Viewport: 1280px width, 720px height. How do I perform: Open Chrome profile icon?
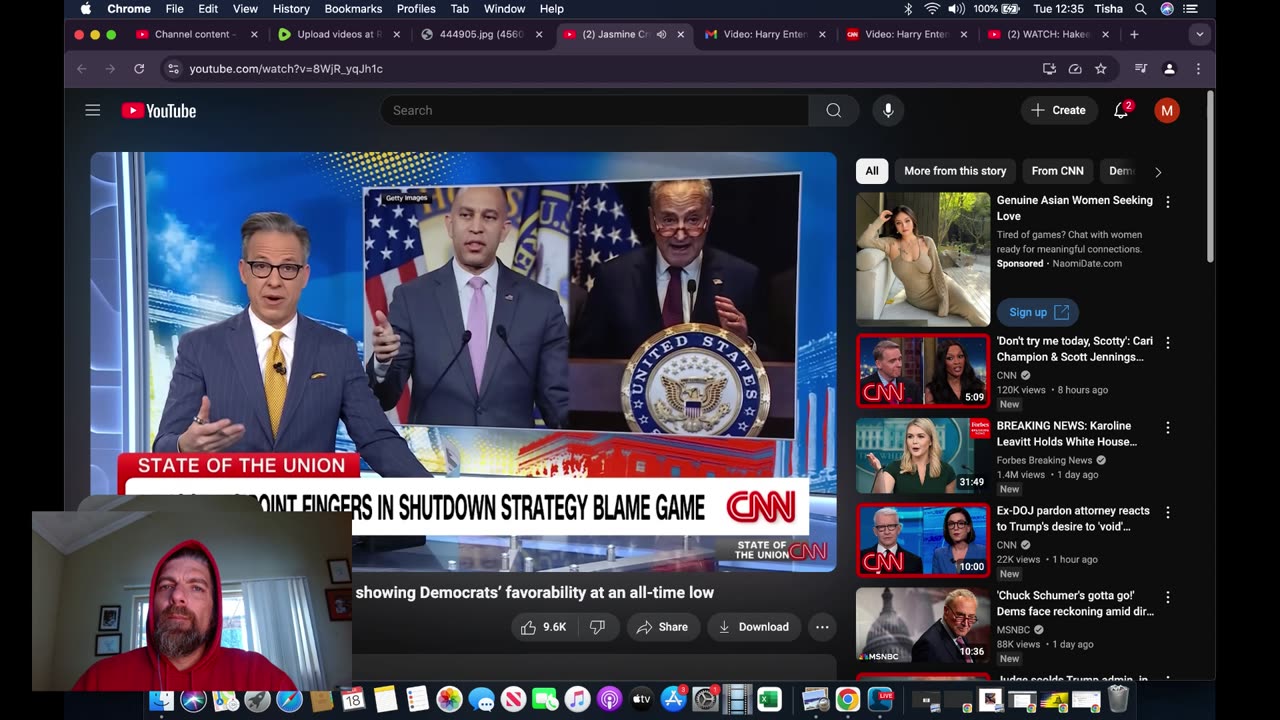1169,69
